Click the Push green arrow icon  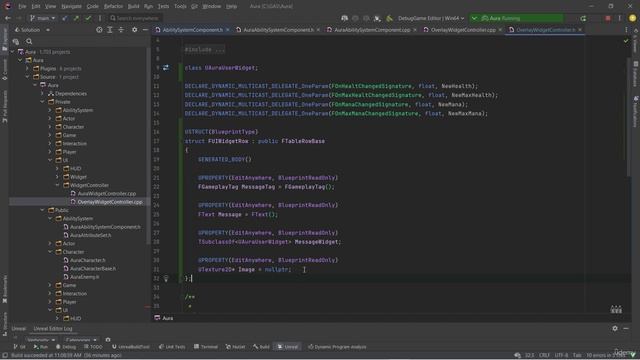76,18
